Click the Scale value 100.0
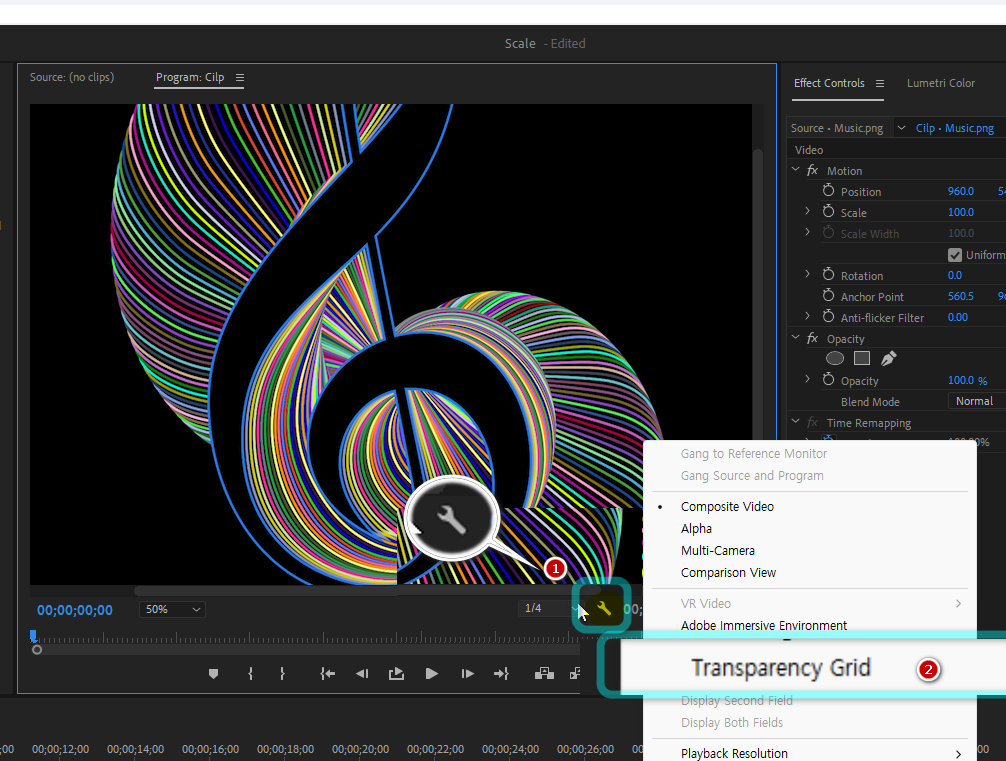Viewport: 1006px width, 761px height. [x=960, y=212]
